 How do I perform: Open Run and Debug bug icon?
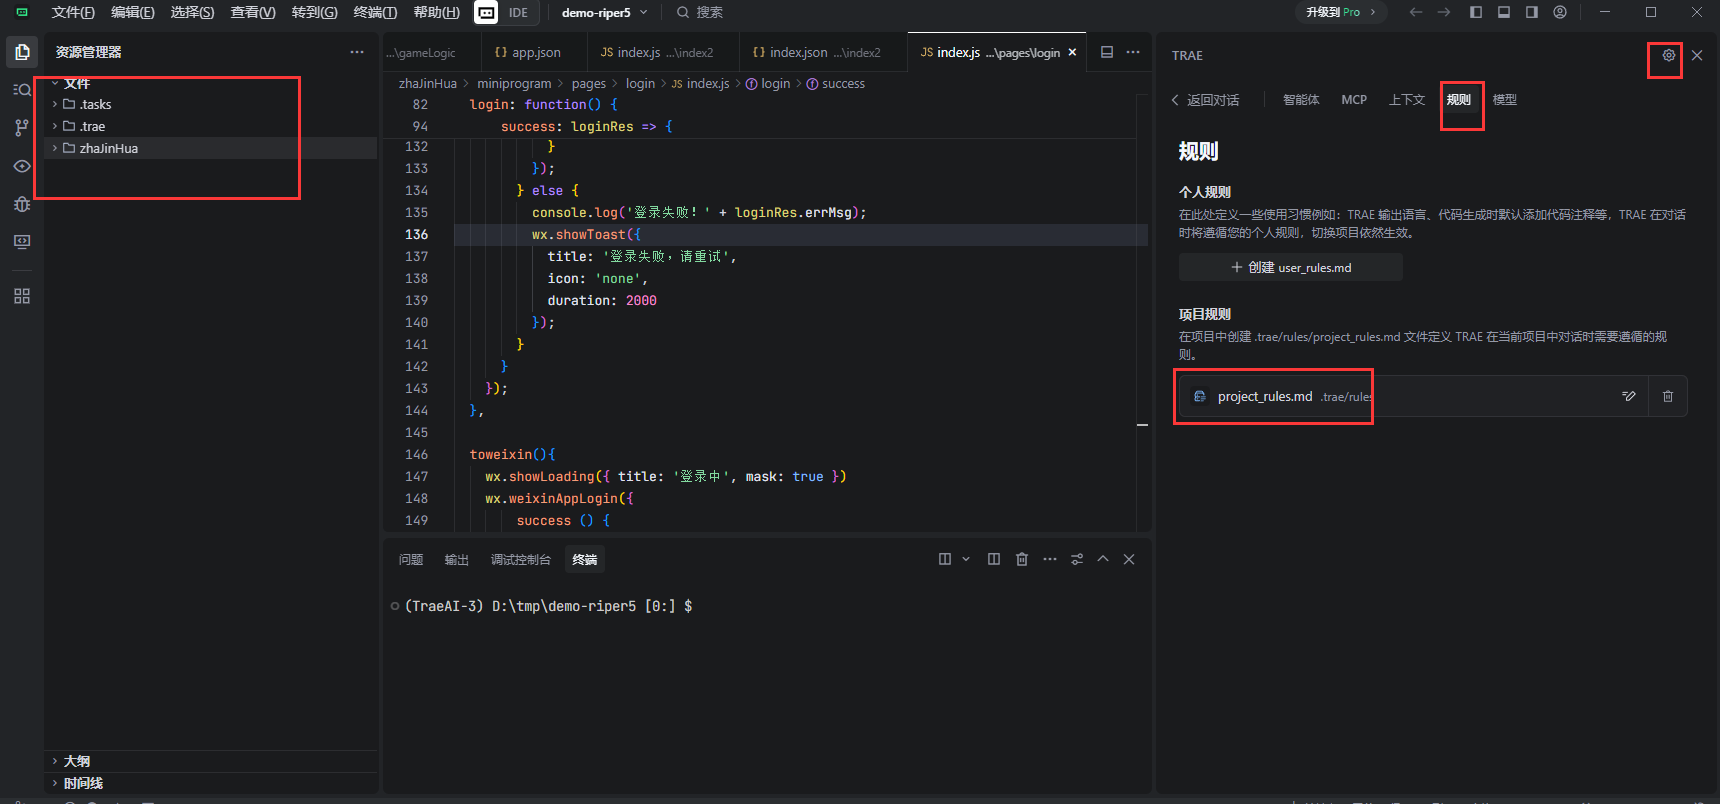click(x=22, y=204)
